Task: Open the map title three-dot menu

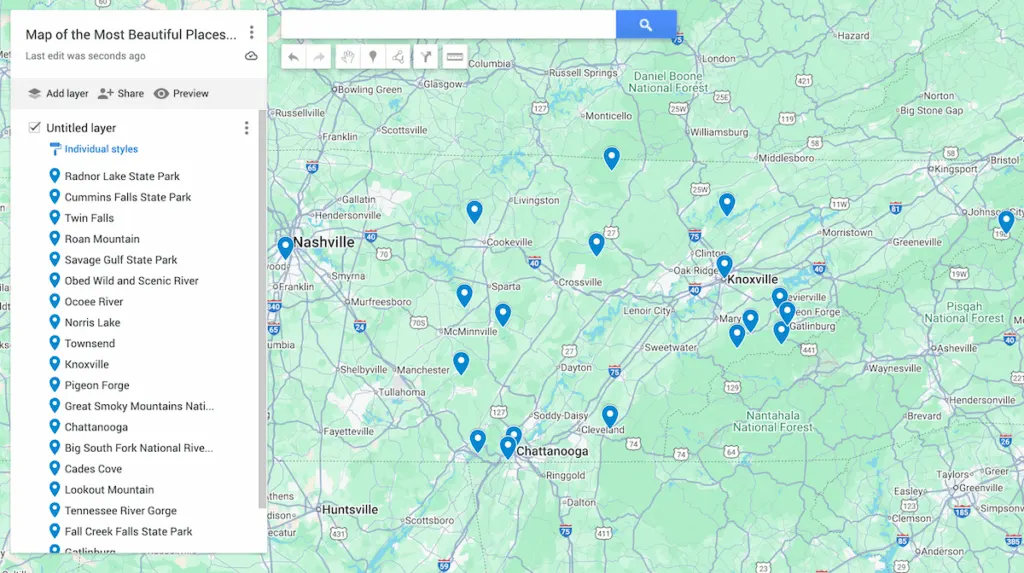Action: click(251, 33)
